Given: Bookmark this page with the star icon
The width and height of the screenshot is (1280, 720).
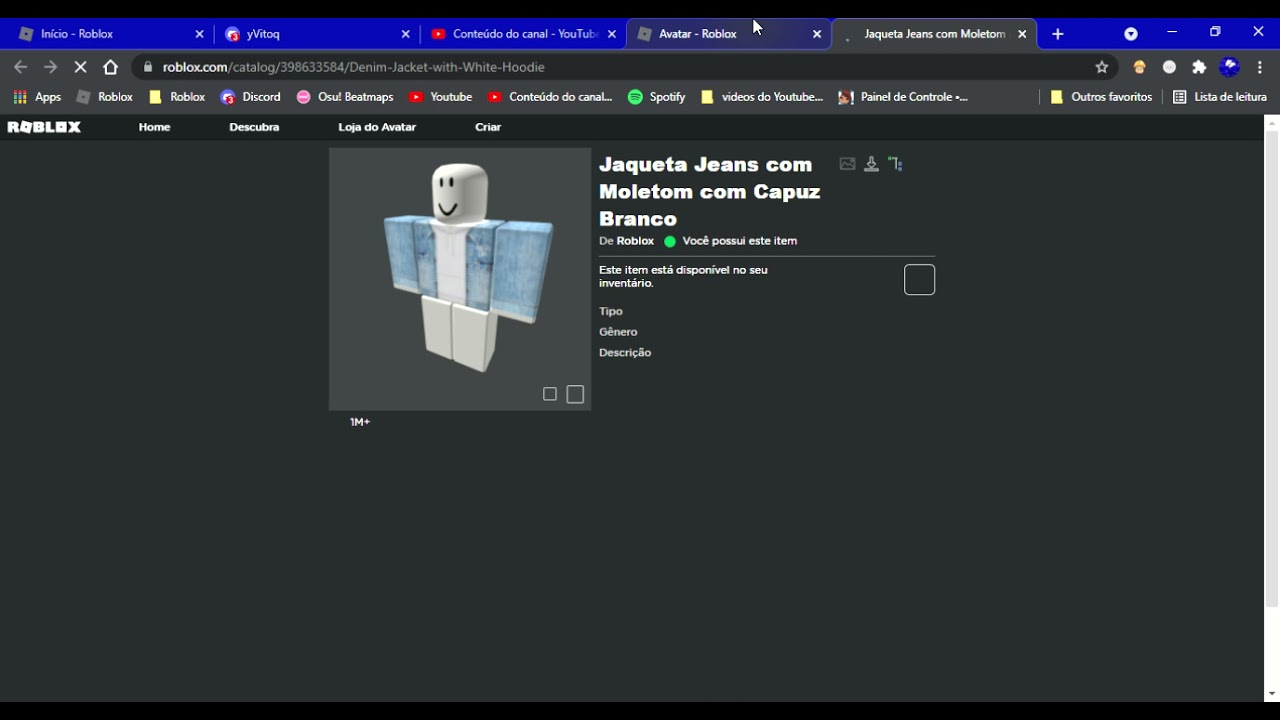Looking at the screenshot, I should 1102,67.
